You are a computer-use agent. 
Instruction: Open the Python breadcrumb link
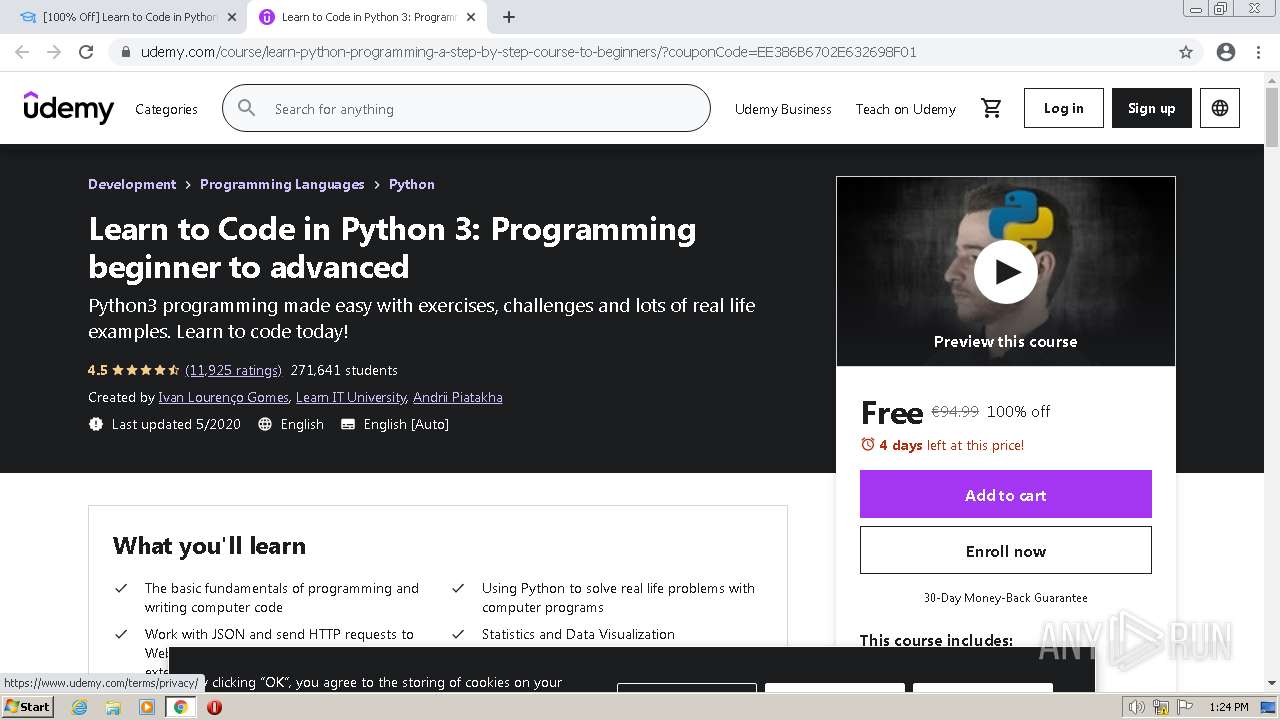412,184
